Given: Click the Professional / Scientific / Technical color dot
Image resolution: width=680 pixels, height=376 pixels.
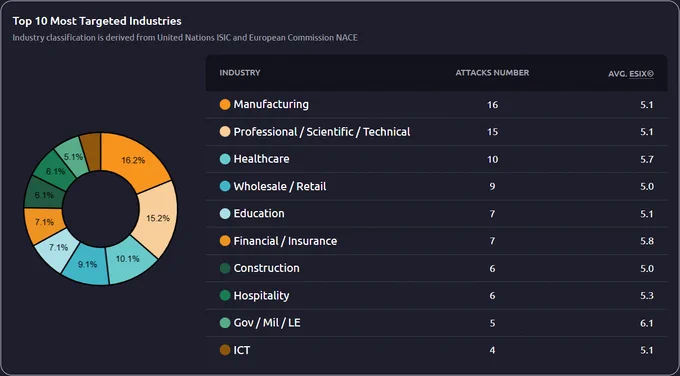Looking at the screenshot, I should [225, 132].
